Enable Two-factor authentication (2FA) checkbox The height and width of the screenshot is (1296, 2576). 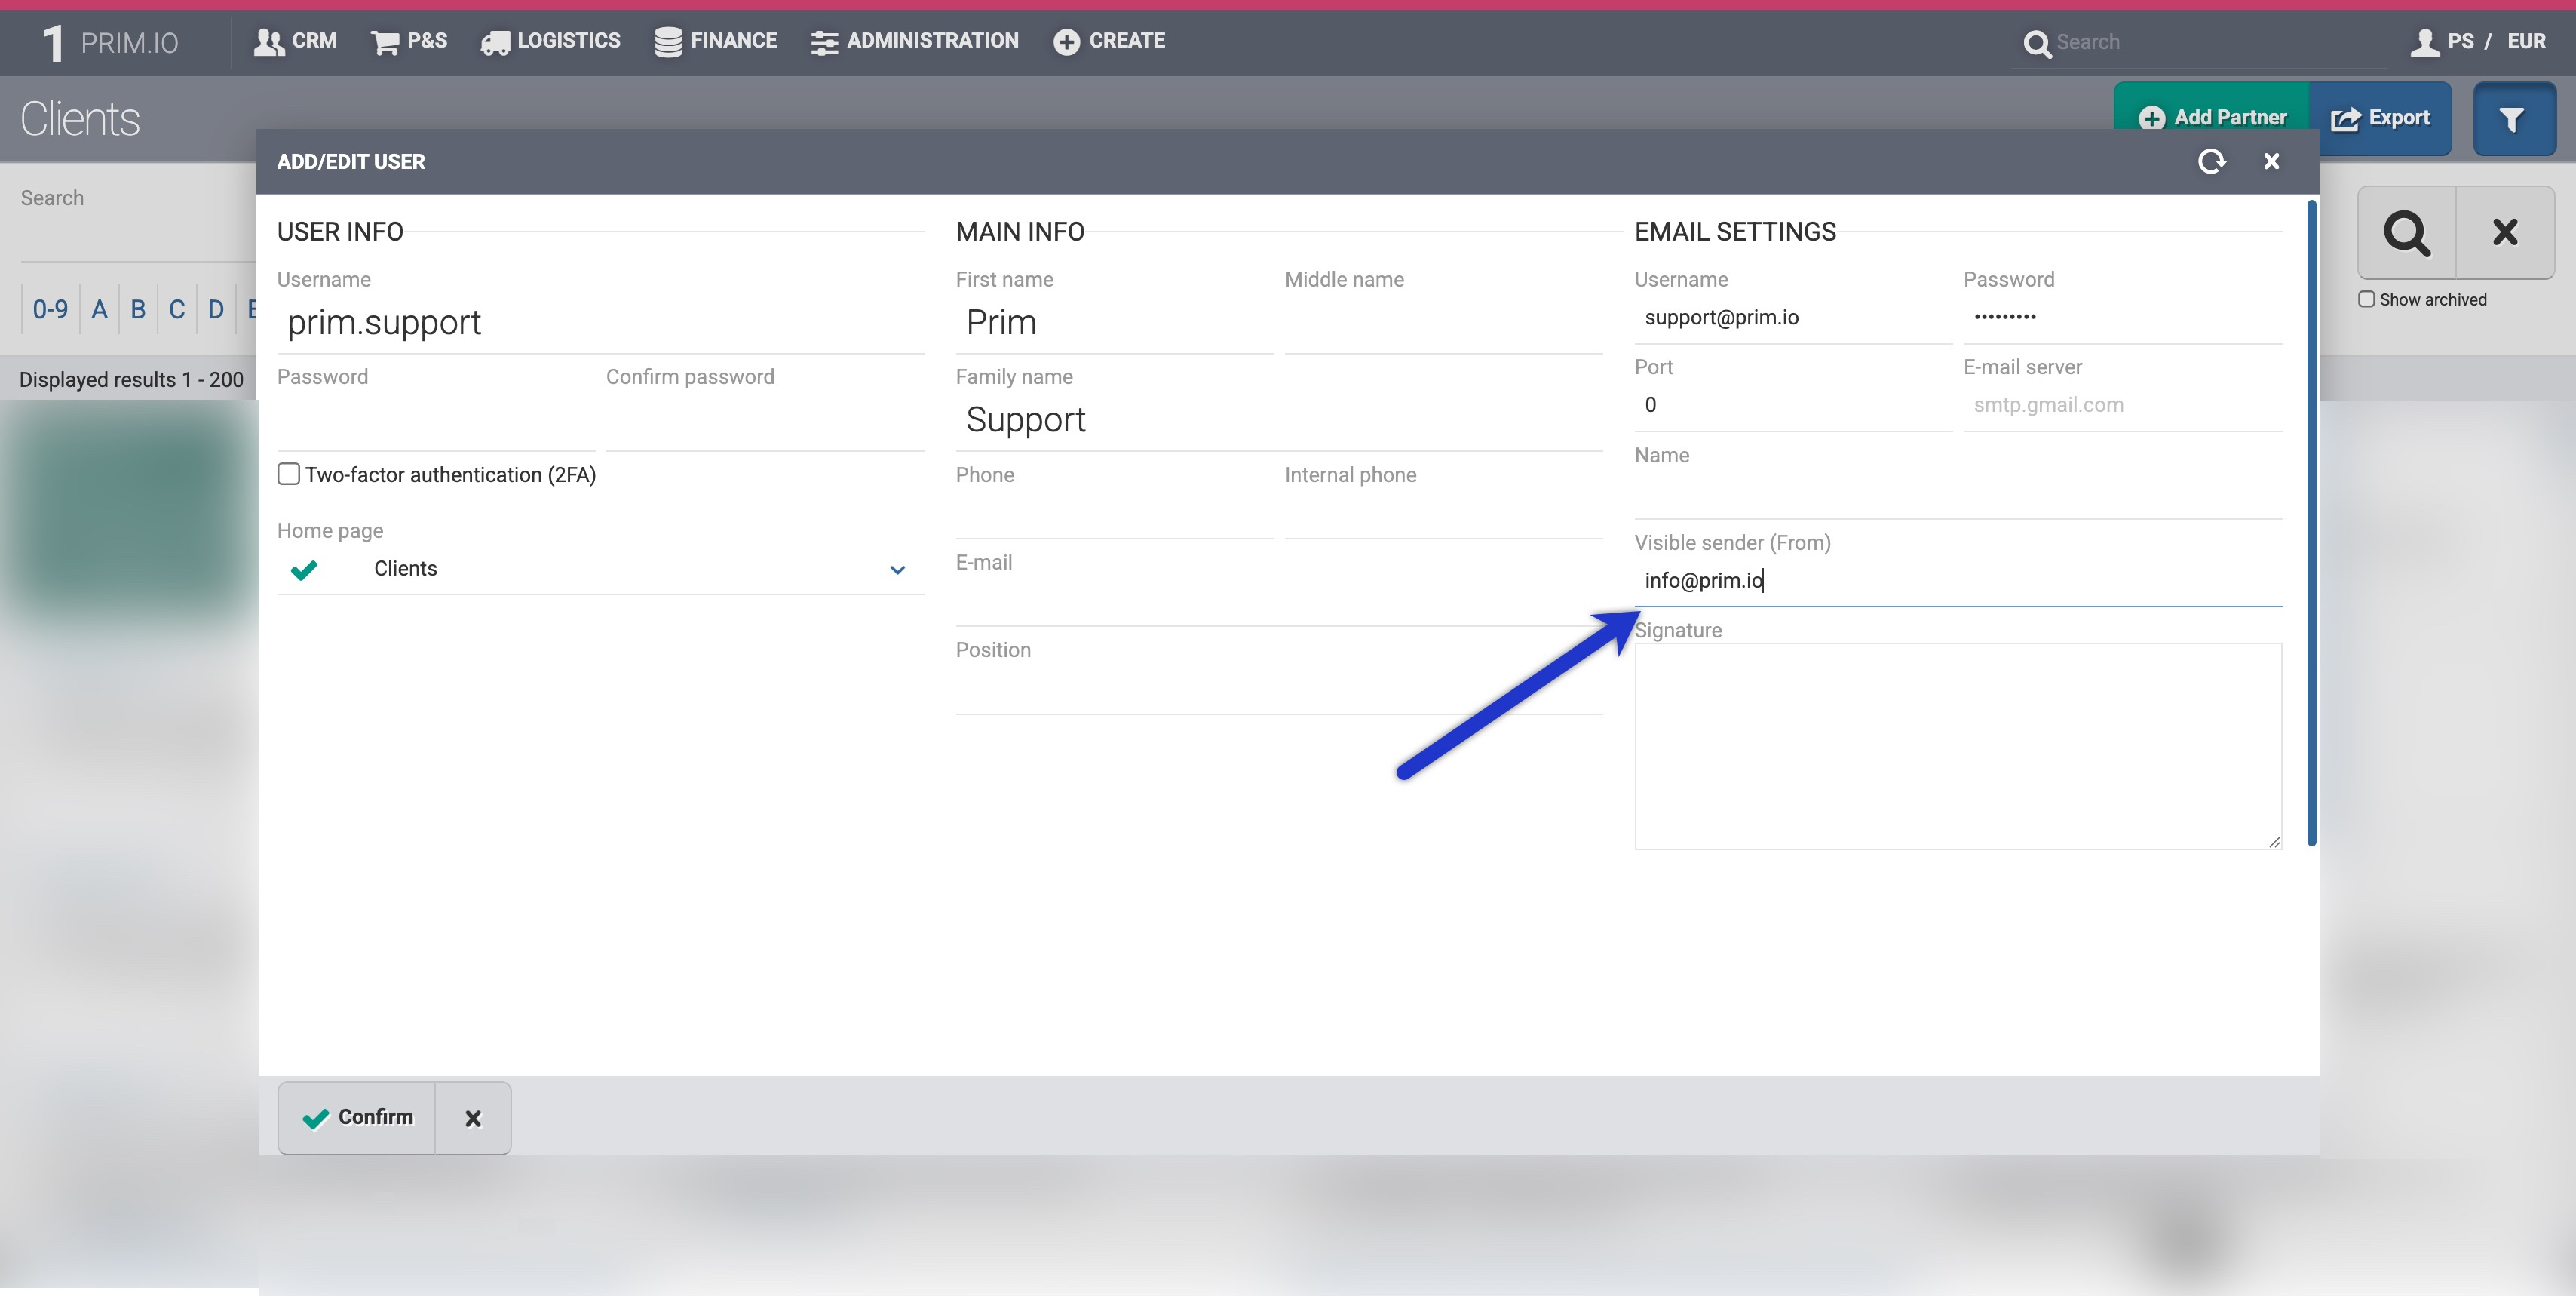click(289, 474)
